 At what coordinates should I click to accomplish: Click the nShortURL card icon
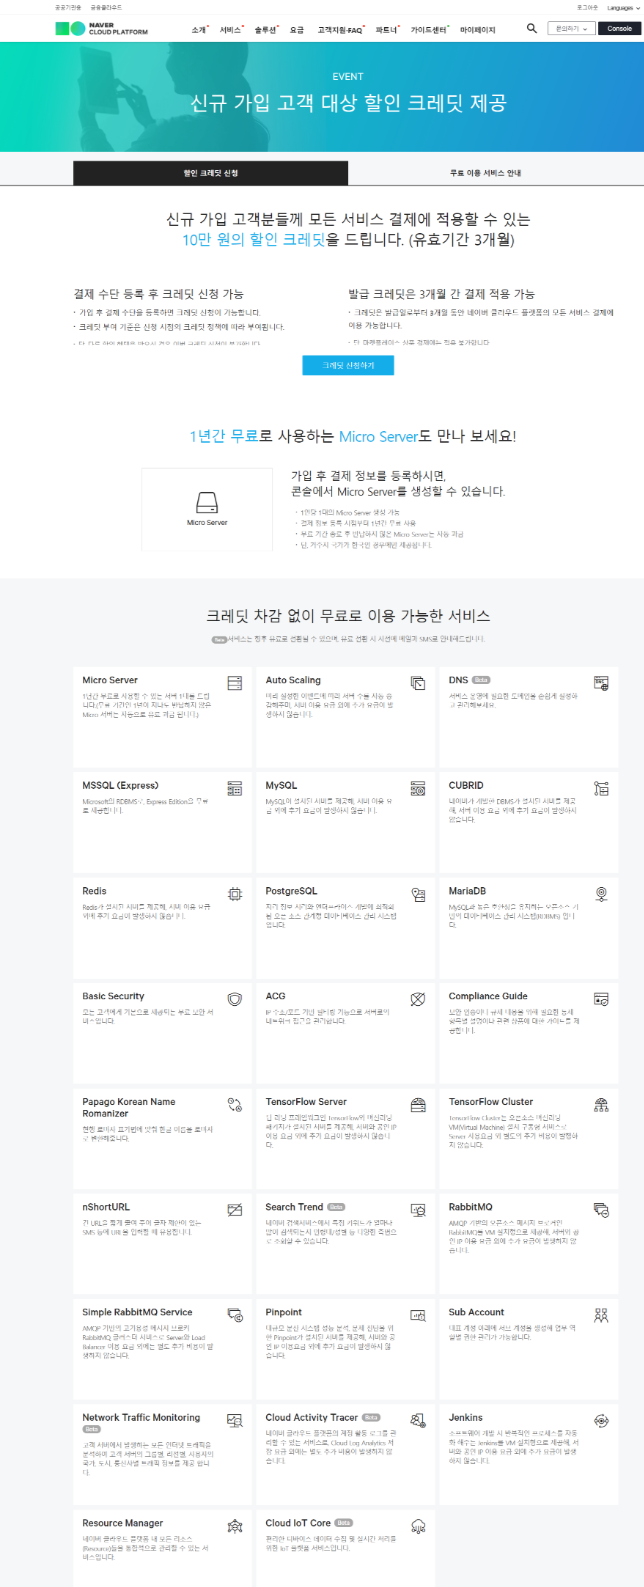[x=235, y=1210]
